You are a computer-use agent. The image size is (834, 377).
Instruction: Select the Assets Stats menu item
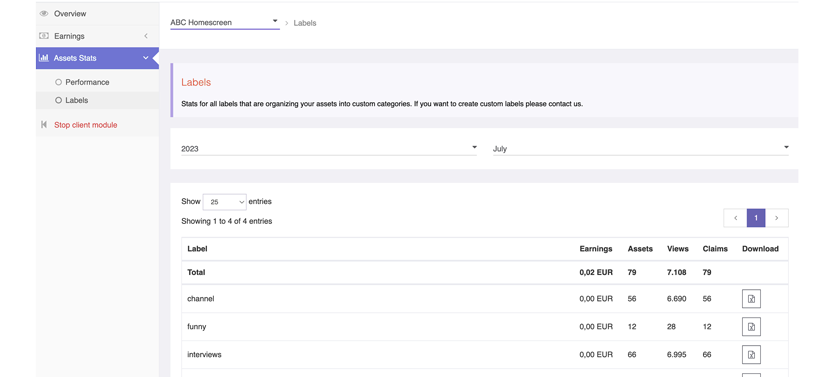click(x=97, y=58)
